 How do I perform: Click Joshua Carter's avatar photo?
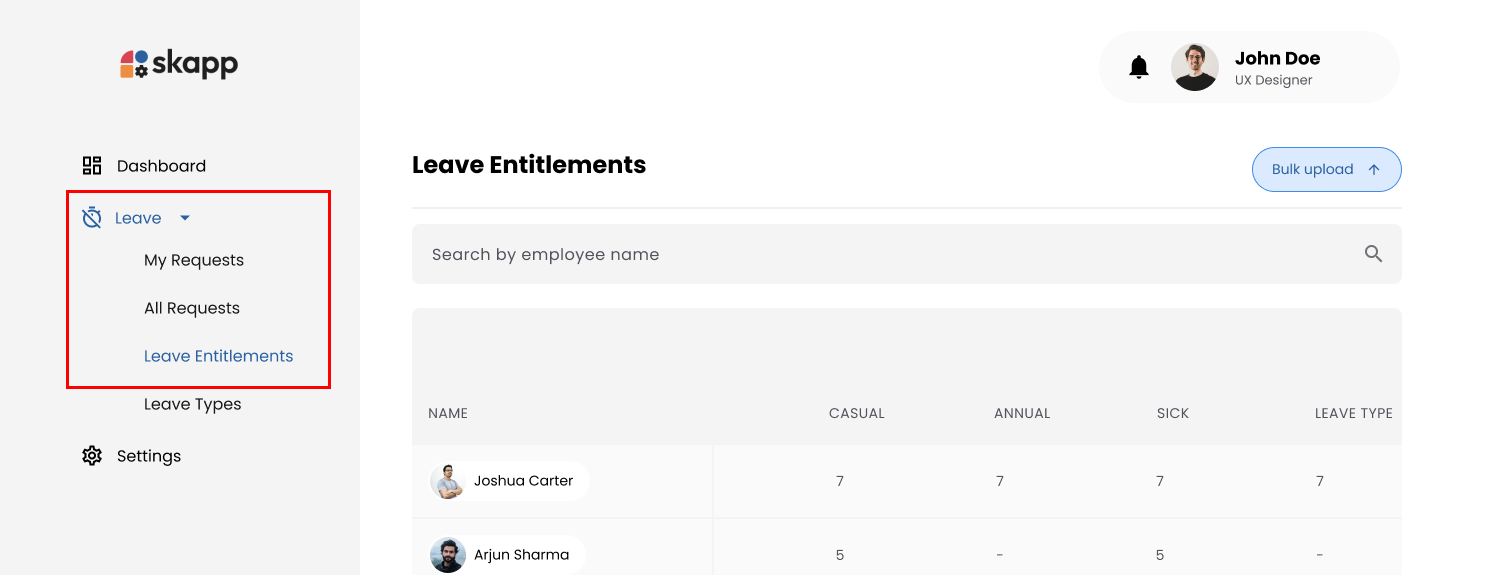point(448,481)
